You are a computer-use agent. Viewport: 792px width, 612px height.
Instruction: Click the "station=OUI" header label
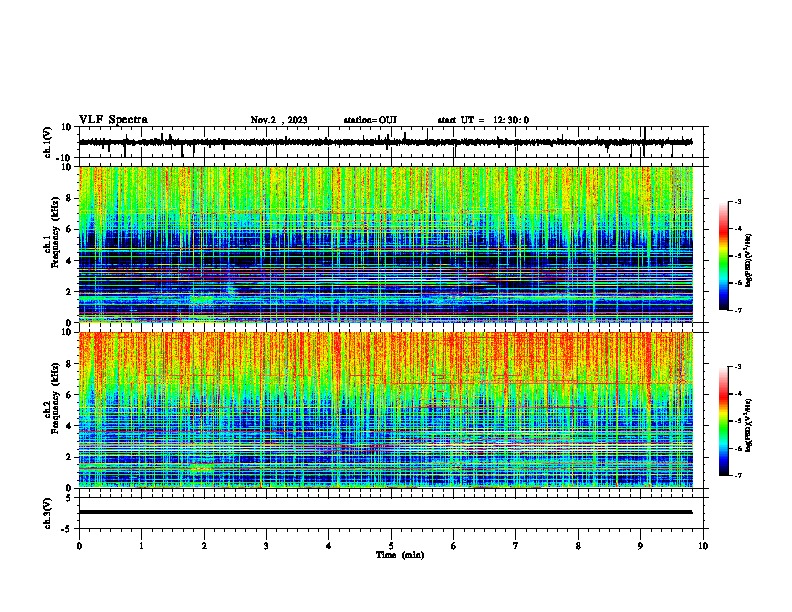point(370,120)
